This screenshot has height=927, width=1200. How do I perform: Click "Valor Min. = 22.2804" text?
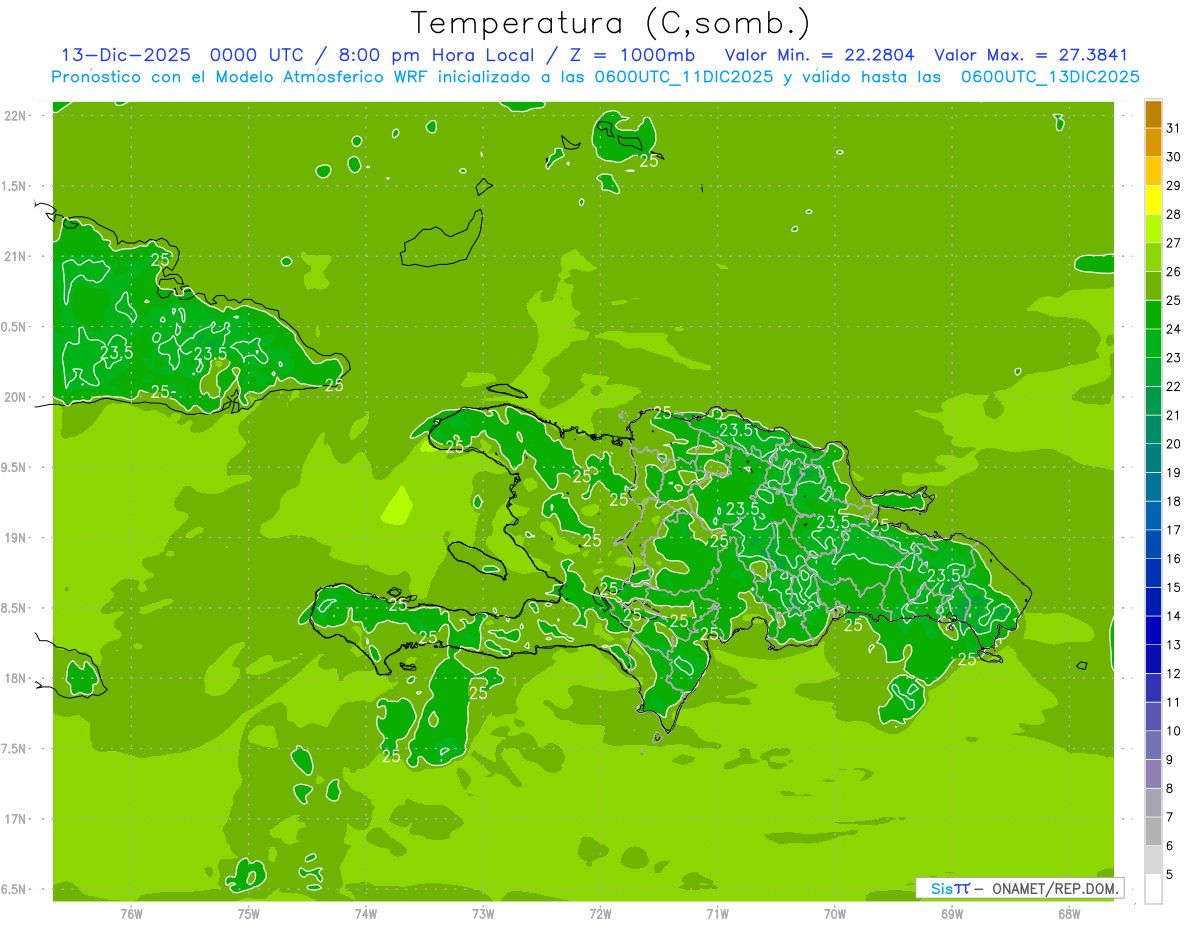point(819,55)
